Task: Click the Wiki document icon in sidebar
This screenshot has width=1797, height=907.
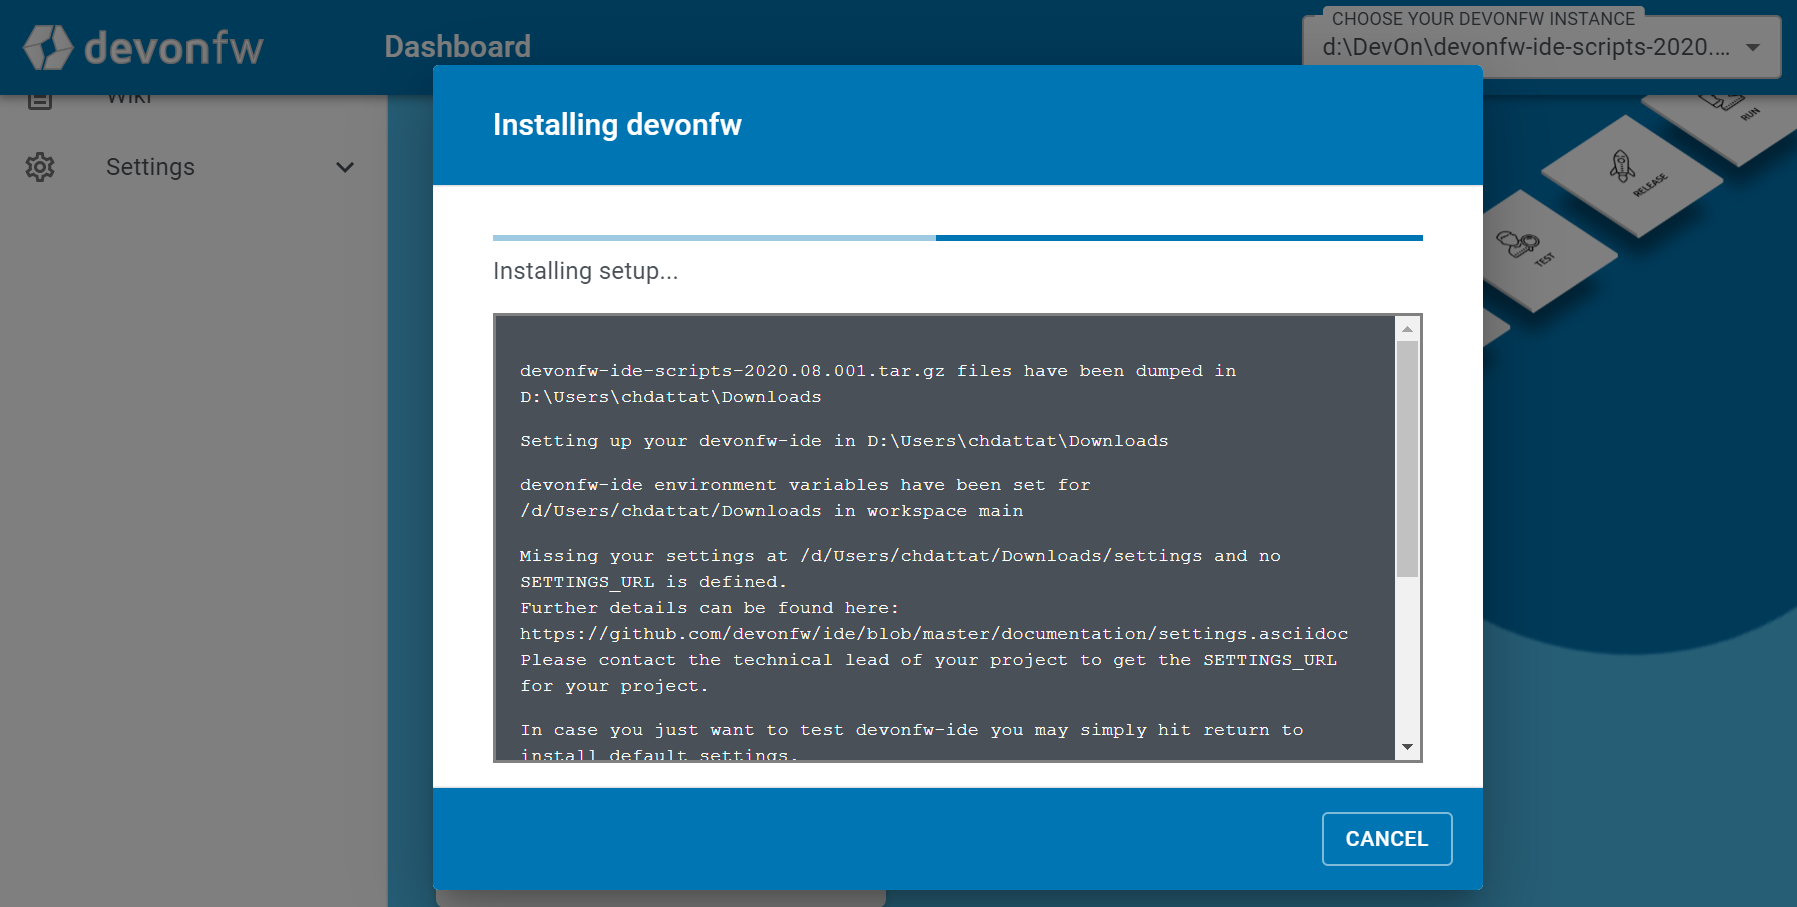Action: 40,99
